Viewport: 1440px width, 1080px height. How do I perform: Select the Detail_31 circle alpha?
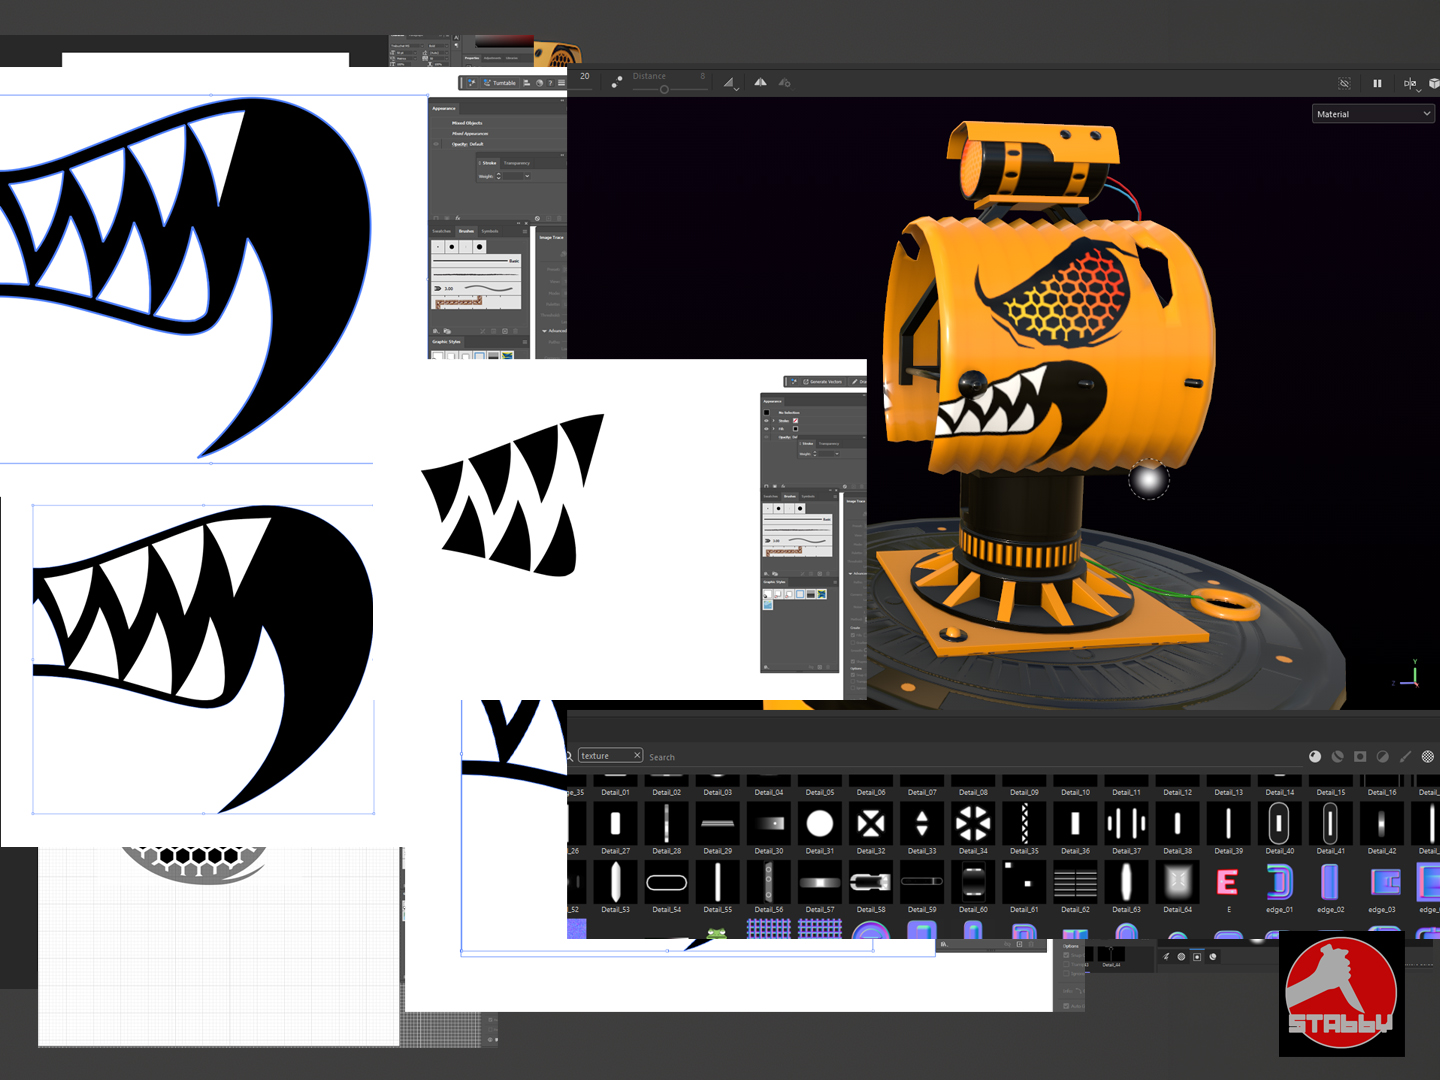click(x=820, y=823)
